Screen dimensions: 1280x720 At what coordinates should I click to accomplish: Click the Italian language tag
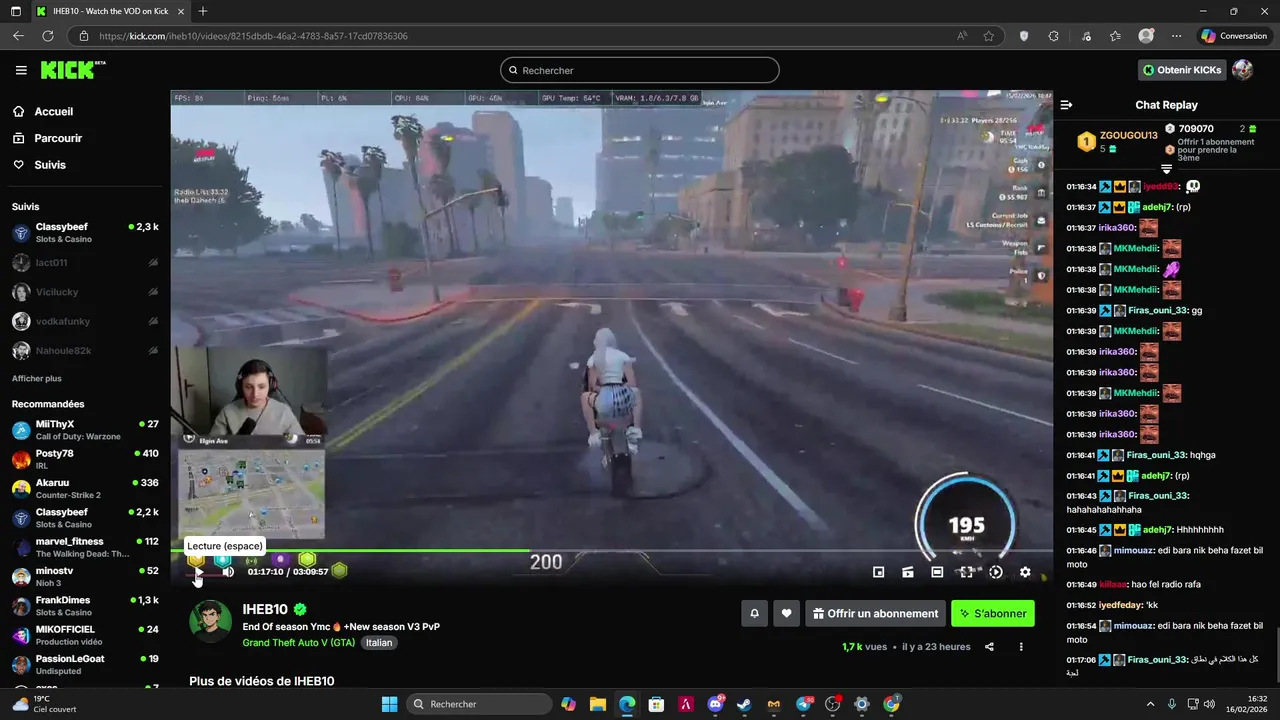[379, 643]
